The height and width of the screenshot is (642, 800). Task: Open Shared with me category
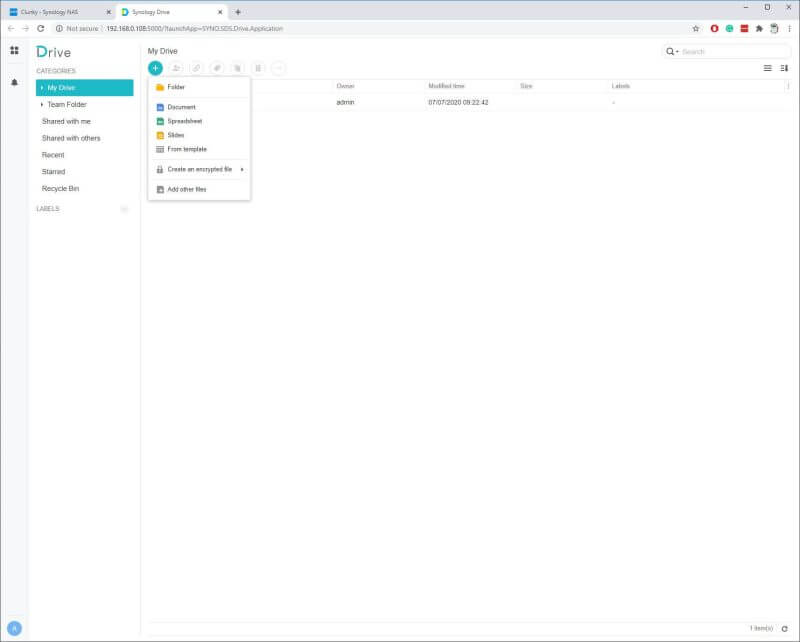pyautogui.click(x=66, y=121)
